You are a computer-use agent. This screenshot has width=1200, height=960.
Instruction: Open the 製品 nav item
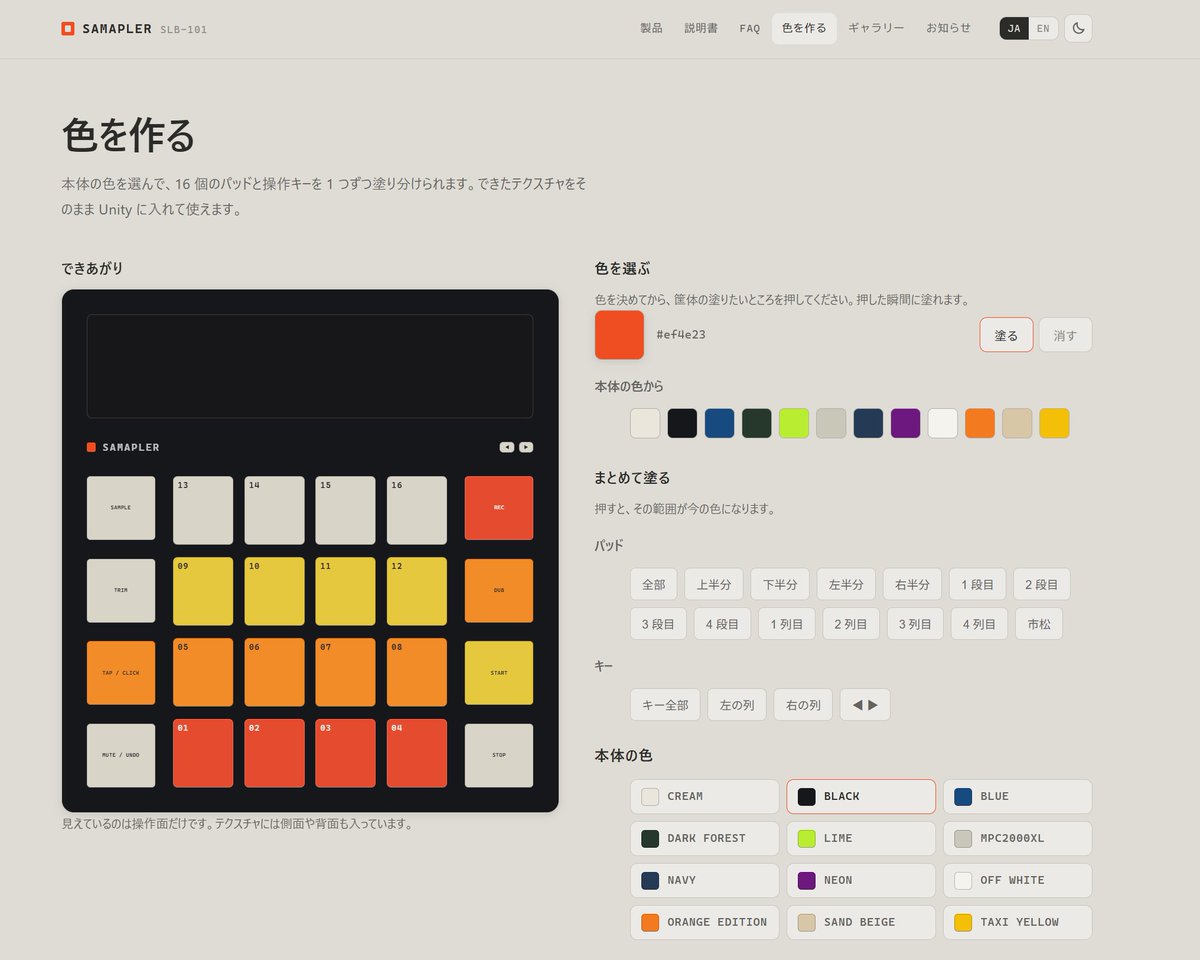pyautogui.click(x=651, y=28)
